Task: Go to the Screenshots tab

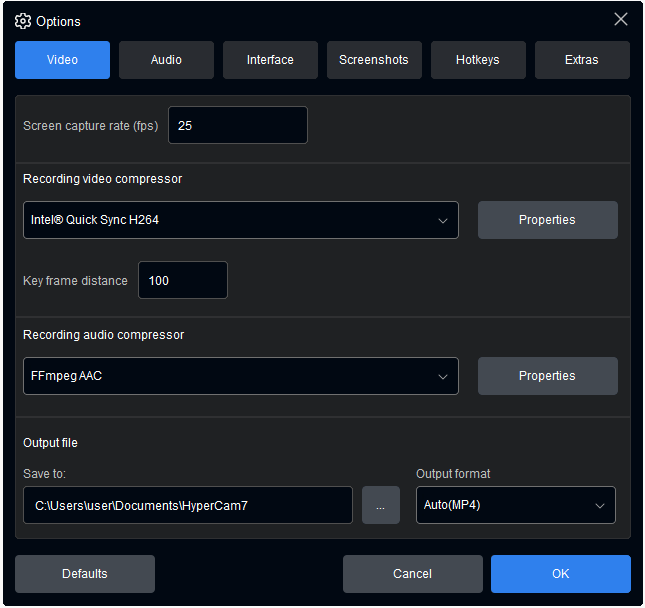Action: point(374,60)
